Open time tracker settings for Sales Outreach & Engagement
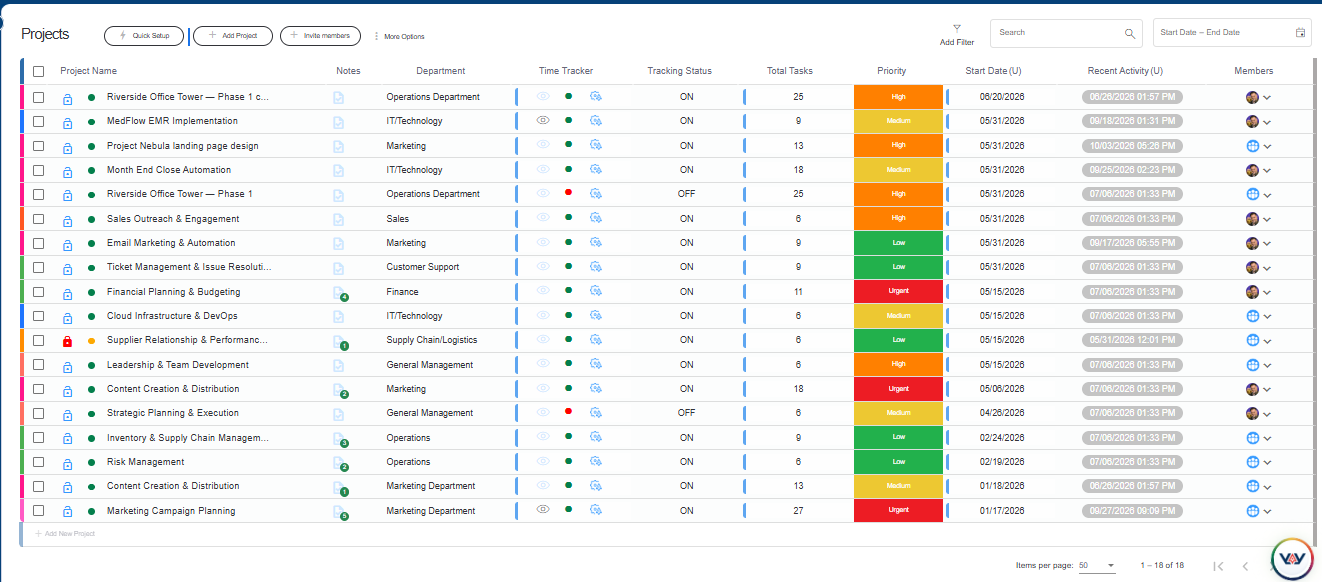 (595, 219)
